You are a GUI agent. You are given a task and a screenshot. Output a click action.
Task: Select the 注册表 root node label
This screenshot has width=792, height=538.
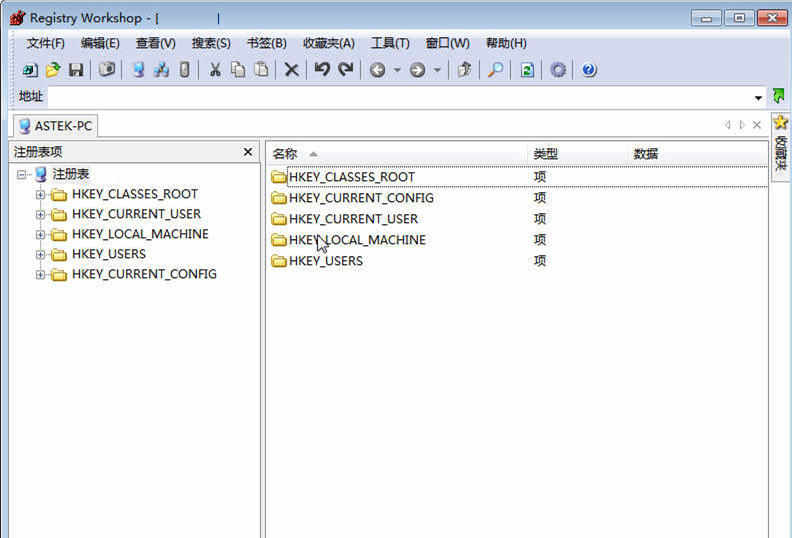[x=71, y=175]
